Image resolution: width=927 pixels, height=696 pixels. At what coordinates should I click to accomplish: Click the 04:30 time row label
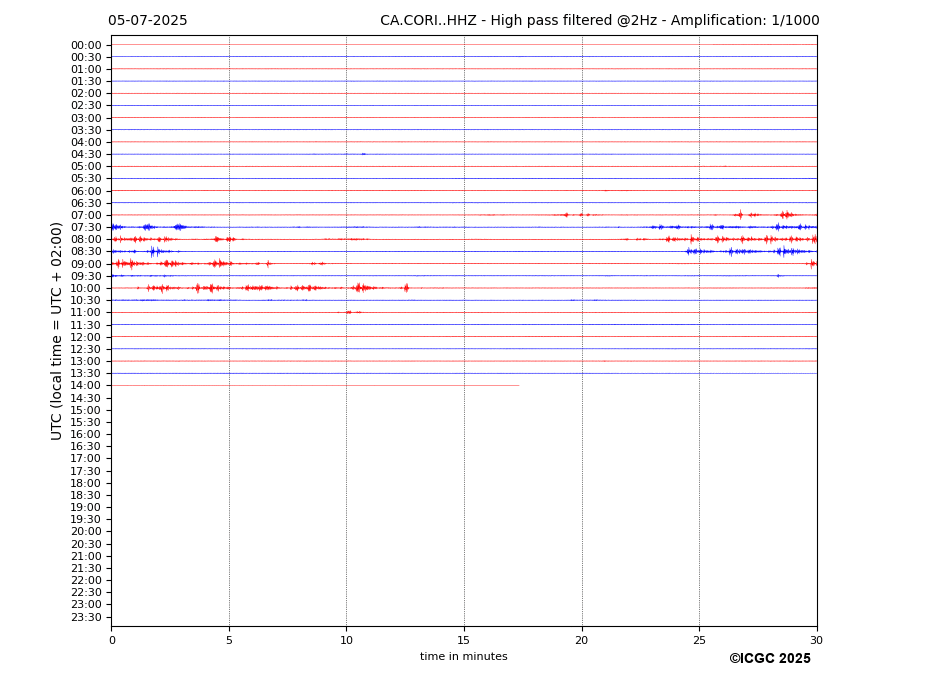[x=86, y=155]
